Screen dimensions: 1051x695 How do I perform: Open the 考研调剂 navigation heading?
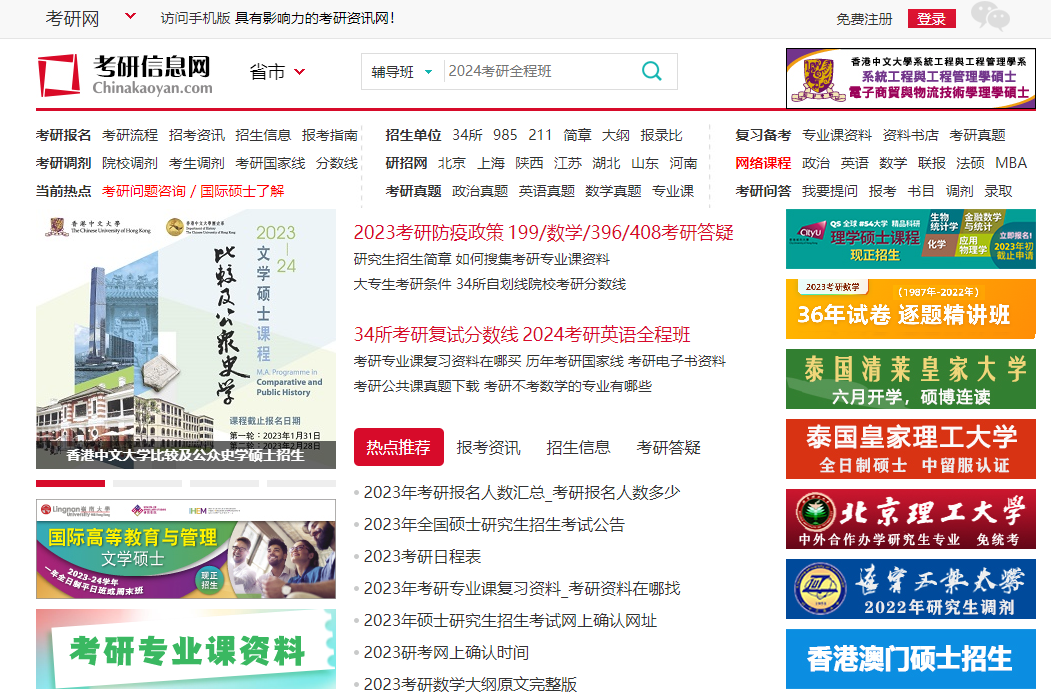tap(64, 163)
